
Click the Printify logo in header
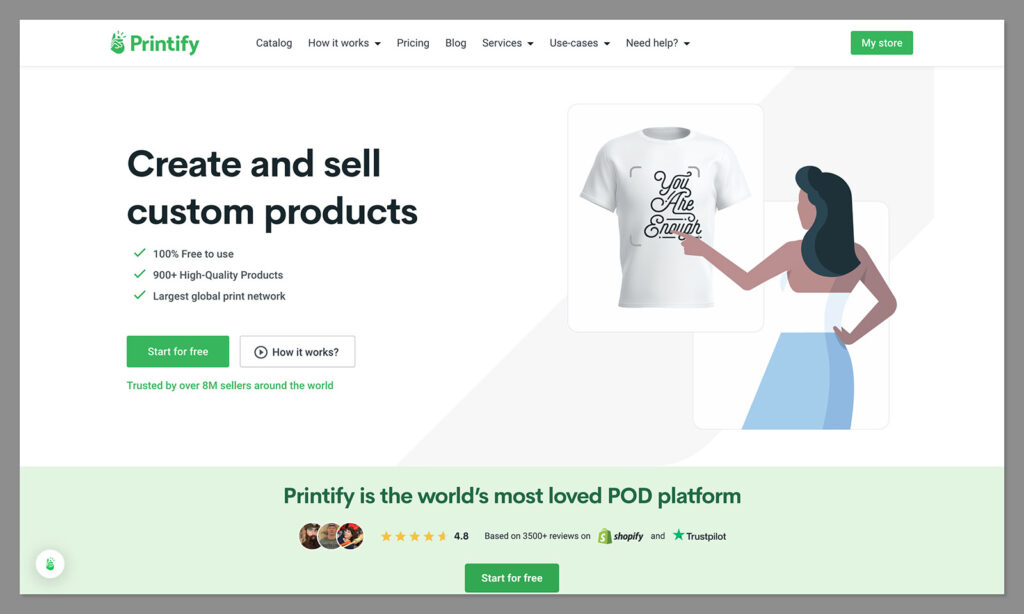[155, 43]
